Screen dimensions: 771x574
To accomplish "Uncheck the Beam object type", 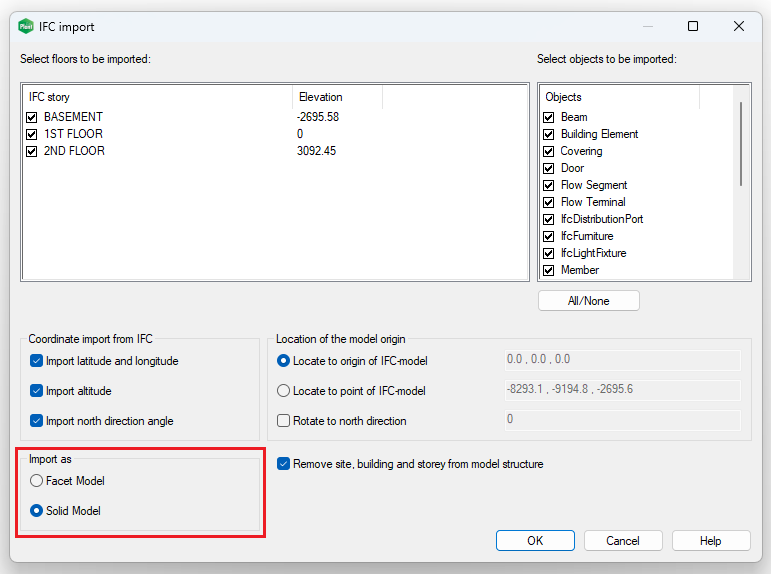I will 548,117.
